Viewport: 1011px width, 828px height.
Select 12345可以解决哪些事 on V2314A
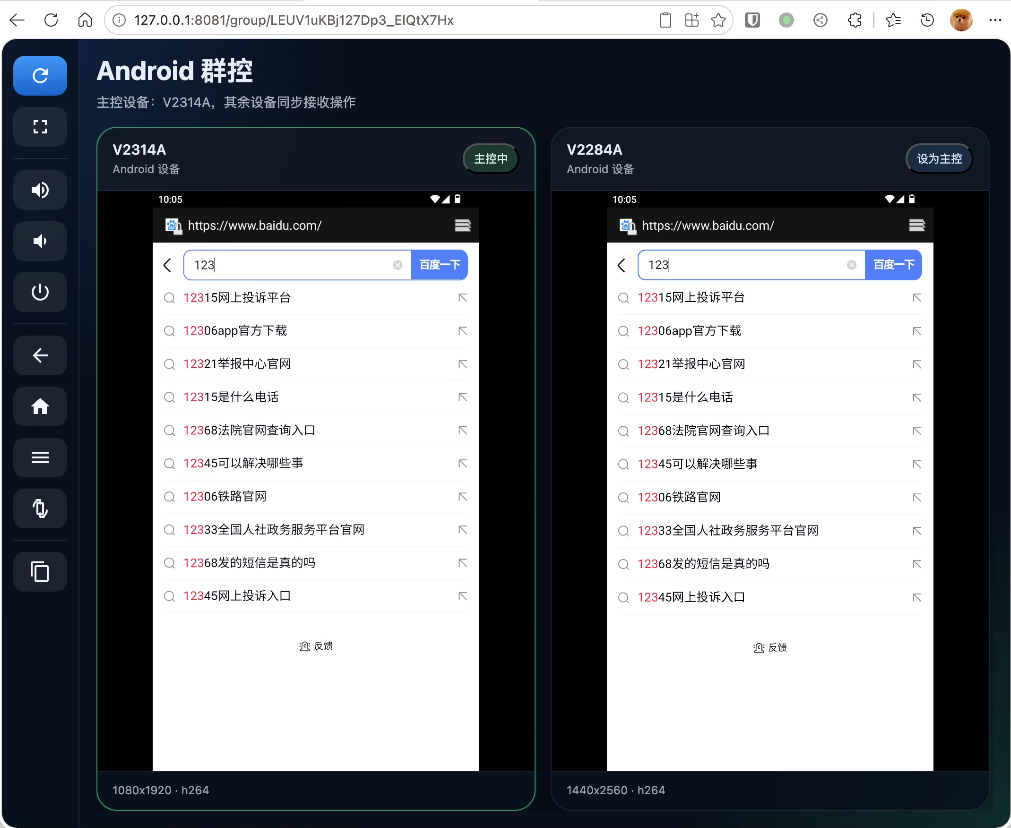(x=316, y=463)
